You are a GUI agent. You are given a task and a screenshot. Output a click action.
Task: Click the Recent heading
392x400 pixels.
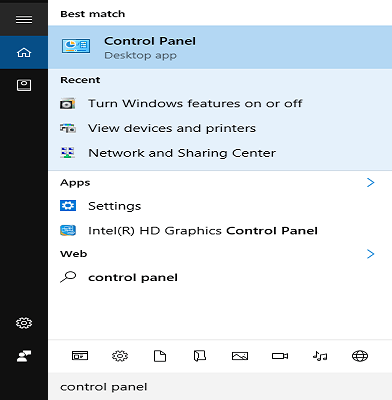(80, 80)
